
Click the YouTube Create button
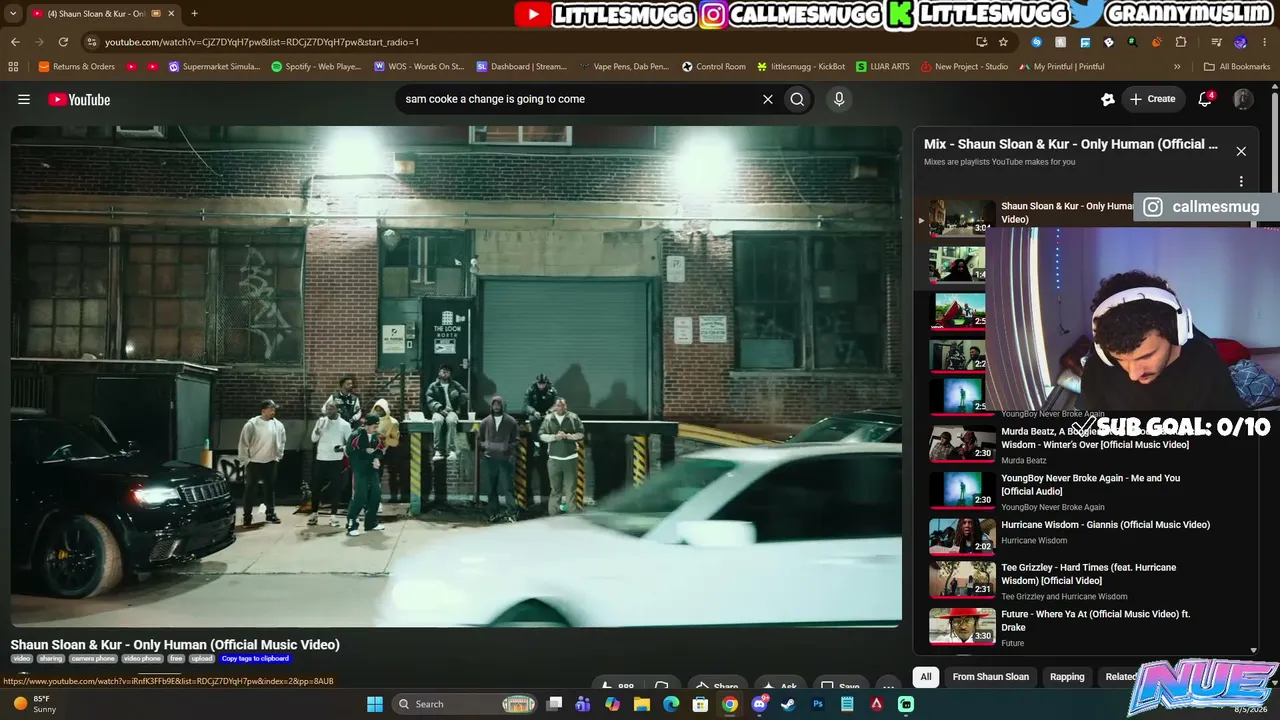coord(1152,99)
